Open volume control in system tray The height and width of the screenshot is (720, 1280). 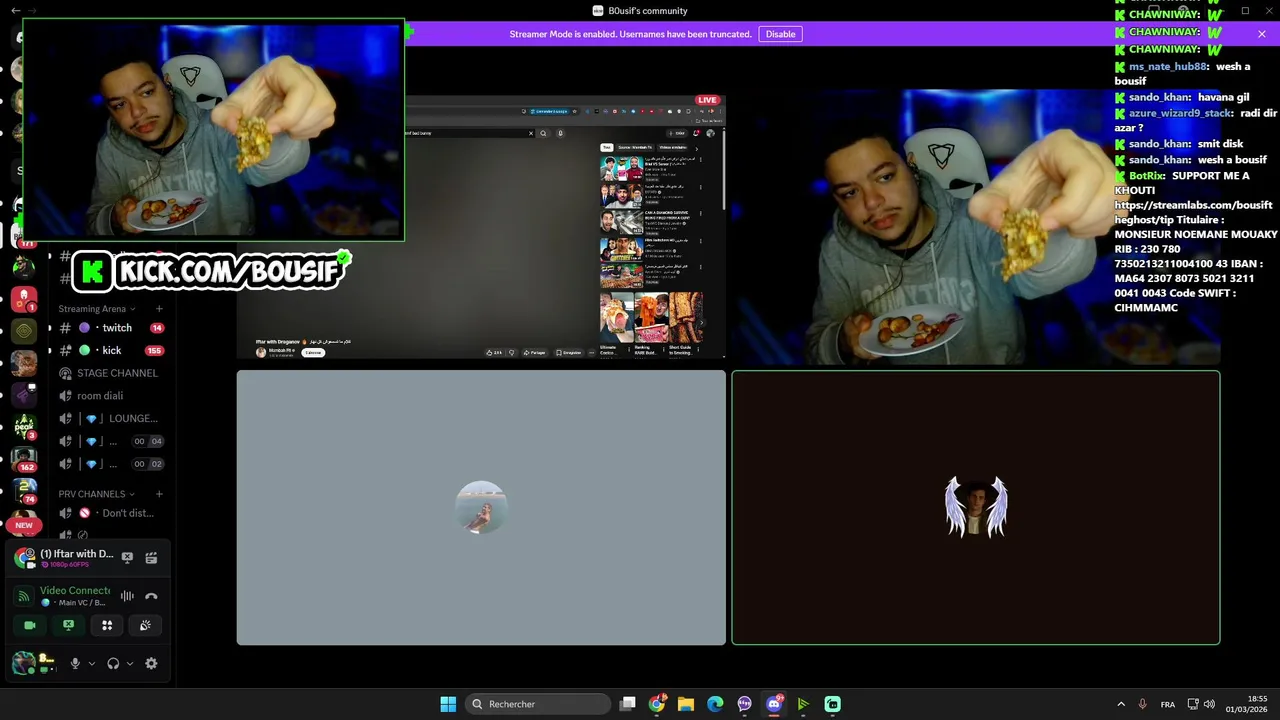(x=1209, y=704)
